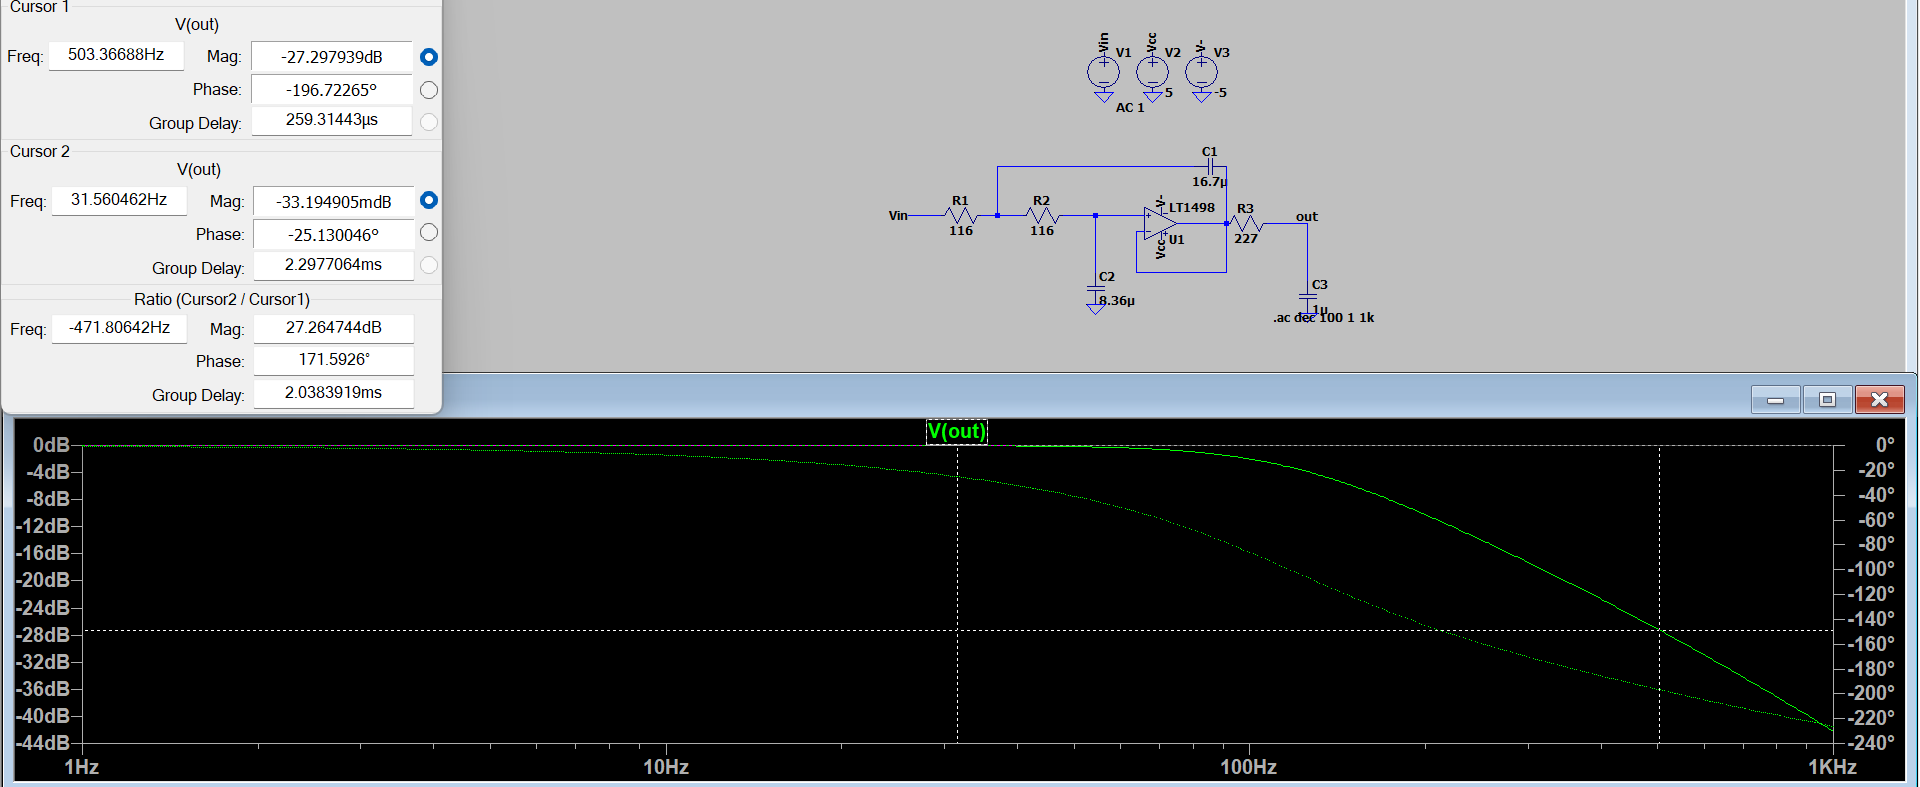Click the 10Hz frequency axis label

(x=666, y=767)
